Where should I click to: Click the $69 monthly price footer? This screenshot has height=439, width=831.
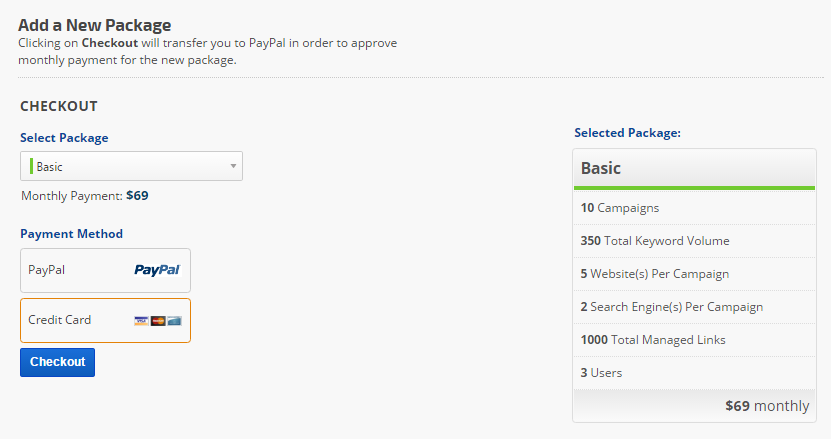[766, 406]
